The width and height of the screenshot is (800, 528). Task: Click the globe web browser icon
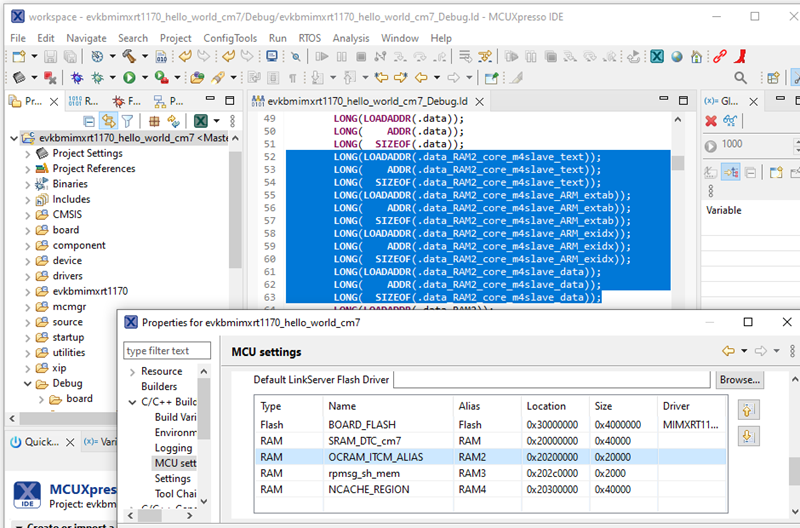coord(677,57)
